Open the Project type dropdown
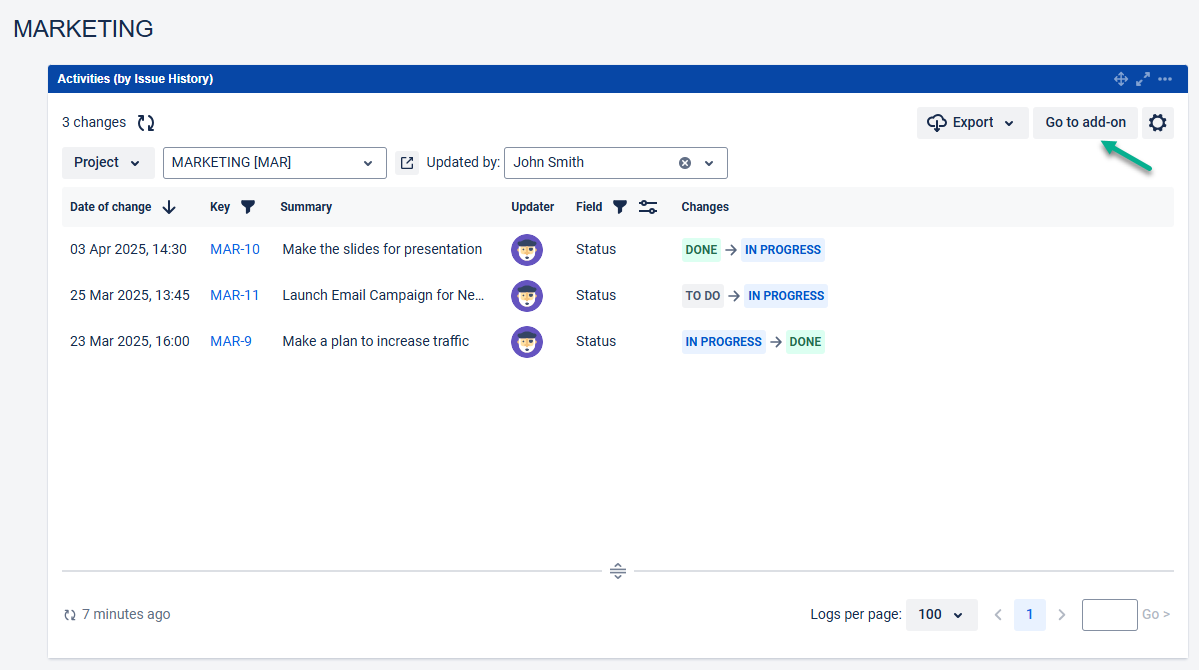This screenshot has height=670, width=1199. point(108,163)
